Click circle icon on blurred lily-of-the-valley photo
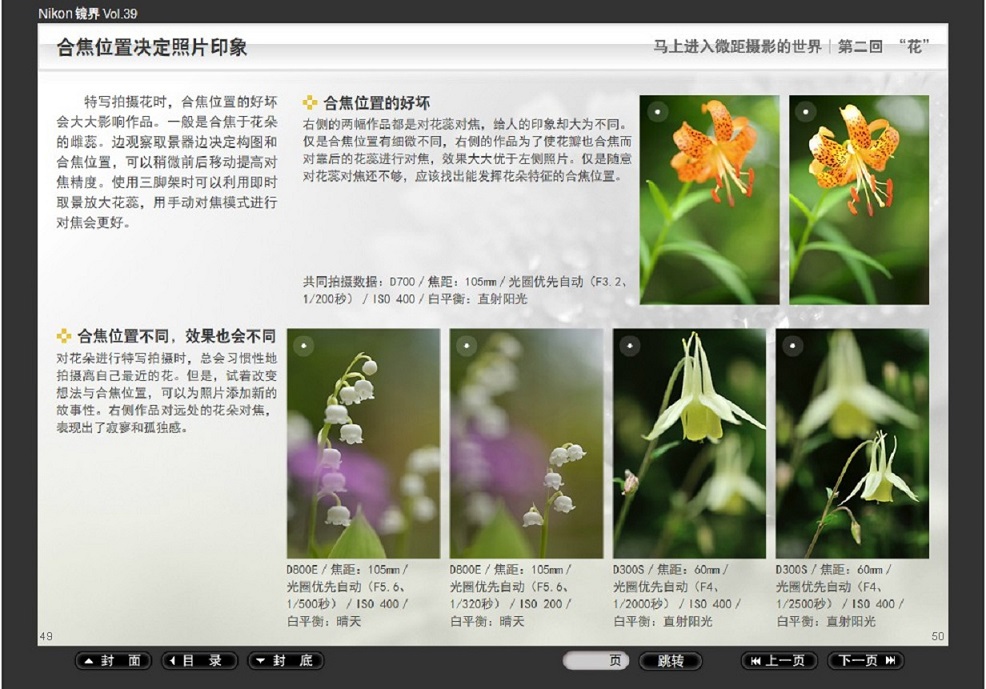The image size is (986, 689). 466,345
